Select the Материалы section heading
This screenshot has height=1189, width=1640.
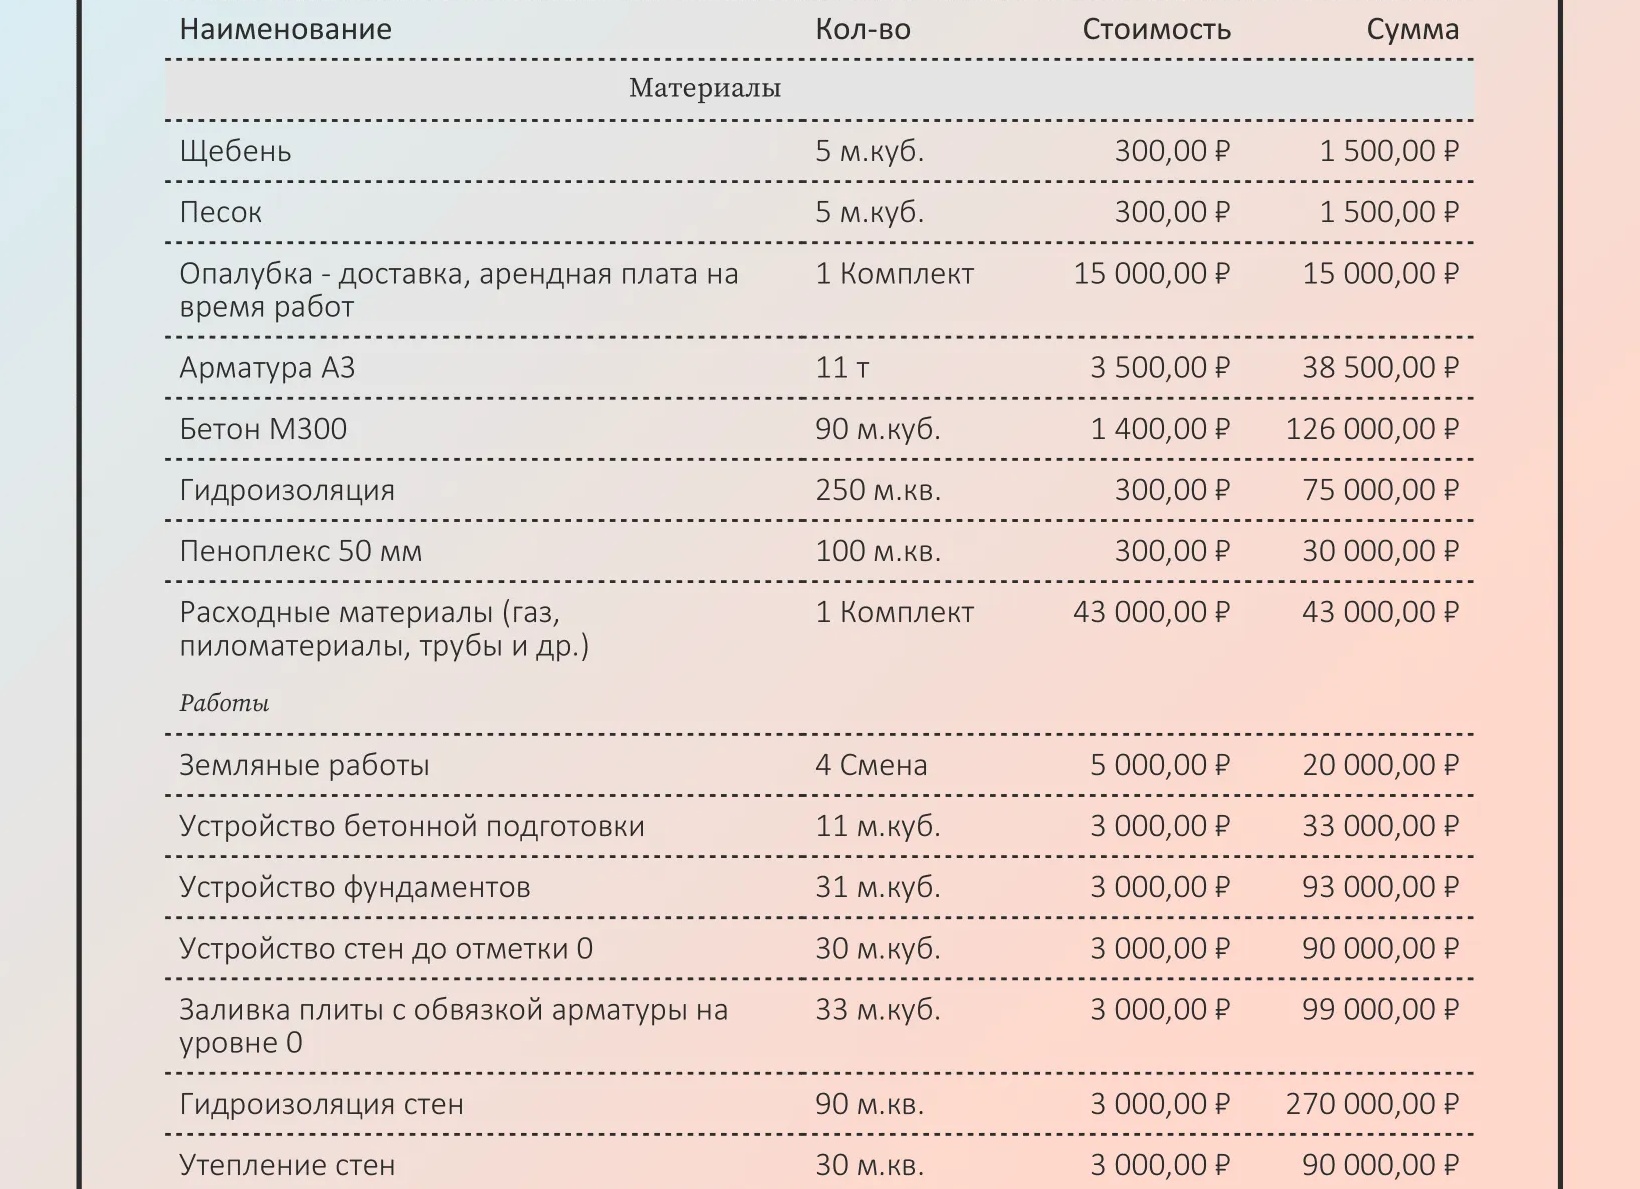(x=705, y=88)
